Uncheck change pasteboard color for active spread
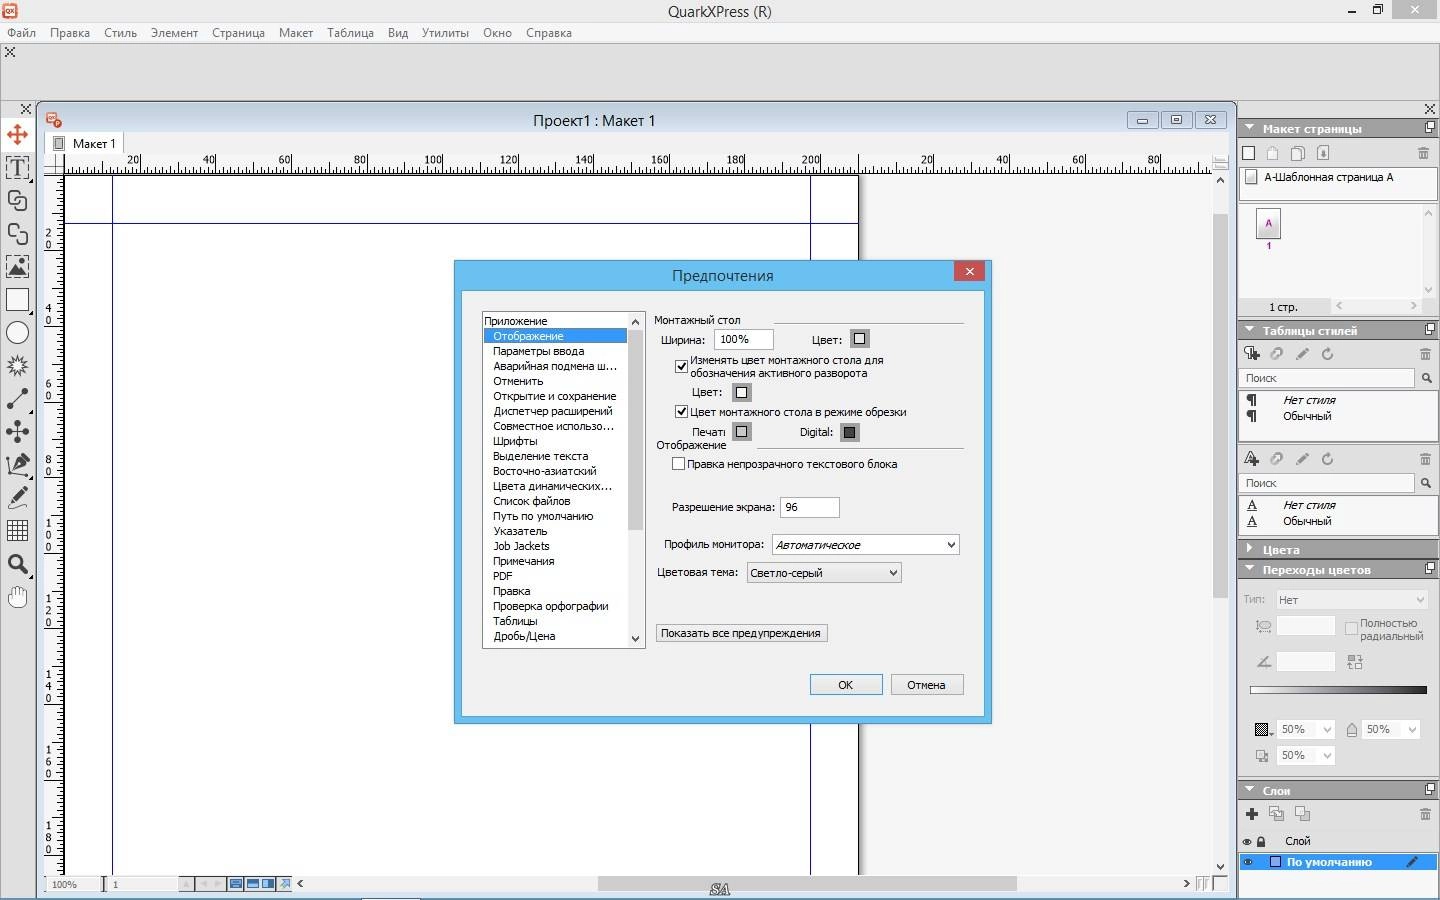The width and height of the screenshot is (1440, 900). tap(681, 366)
